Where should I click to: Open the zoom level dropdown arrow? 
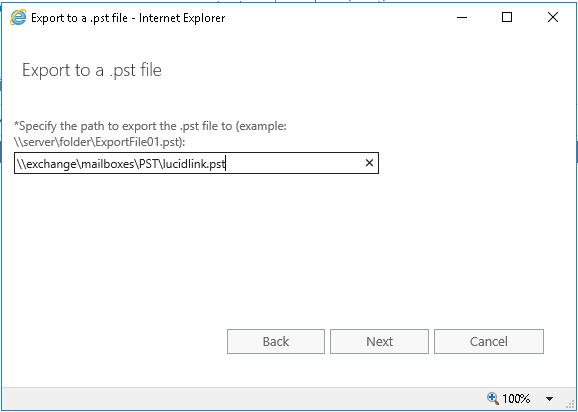pos(549,399)
